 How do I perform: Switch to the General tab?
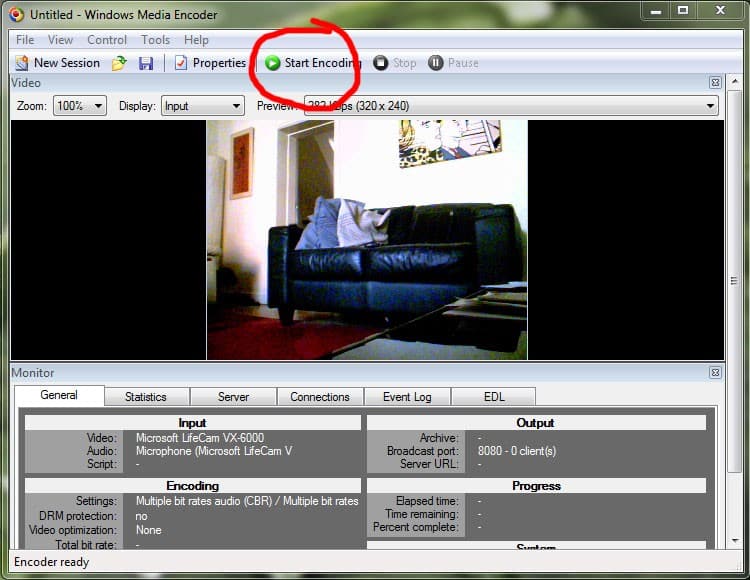[x=59, y=395]
